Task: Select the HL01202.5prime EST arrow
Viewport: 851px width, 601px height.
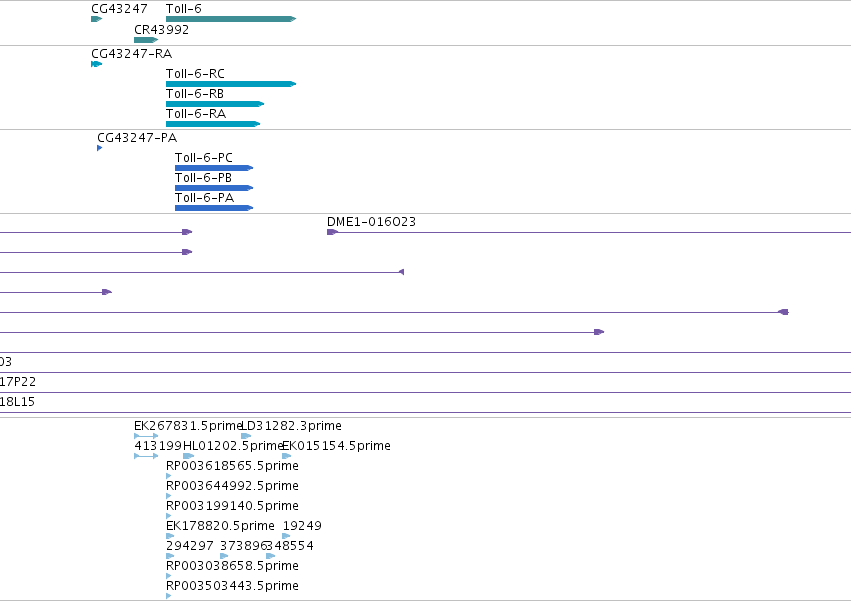Action: tap(188, 456)
